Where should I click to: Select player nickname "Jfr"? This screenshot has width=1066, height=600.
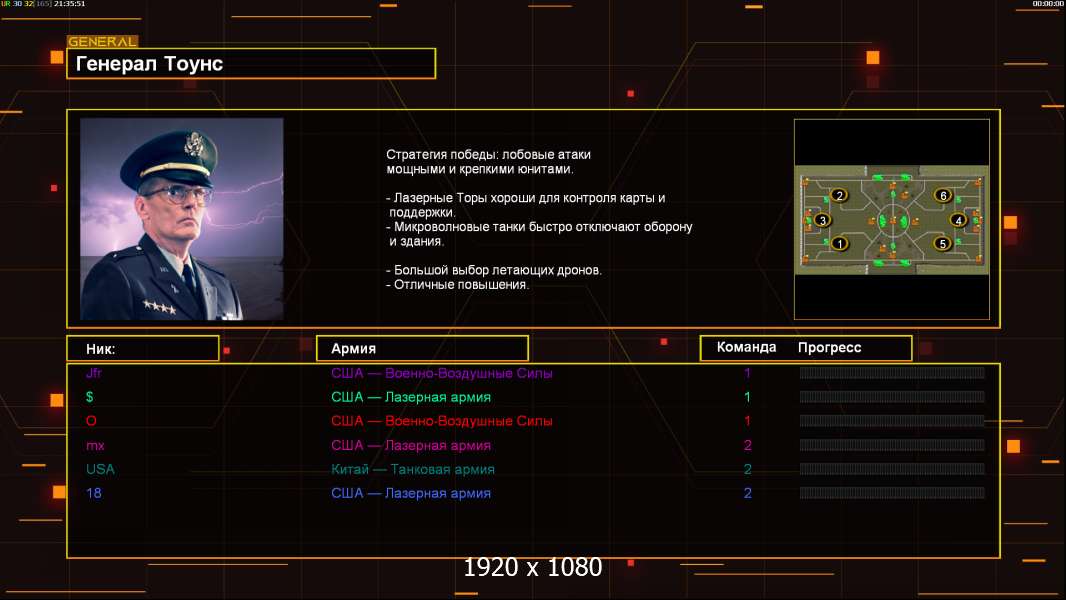click(x=94, y=373)
